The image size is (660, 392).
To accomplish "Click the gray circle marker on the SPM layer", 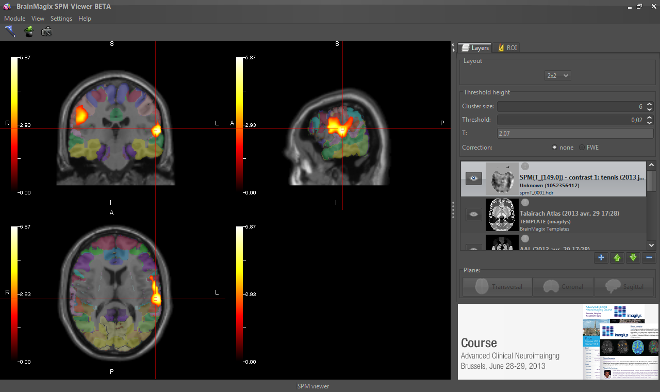I will [525, 166].
